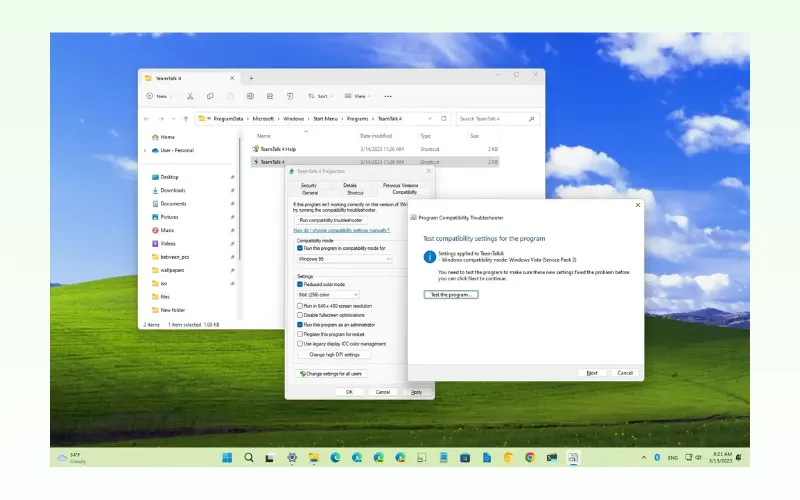The image size is (800, 500).
Task: Click Test the program button
Action: (451, 295)
